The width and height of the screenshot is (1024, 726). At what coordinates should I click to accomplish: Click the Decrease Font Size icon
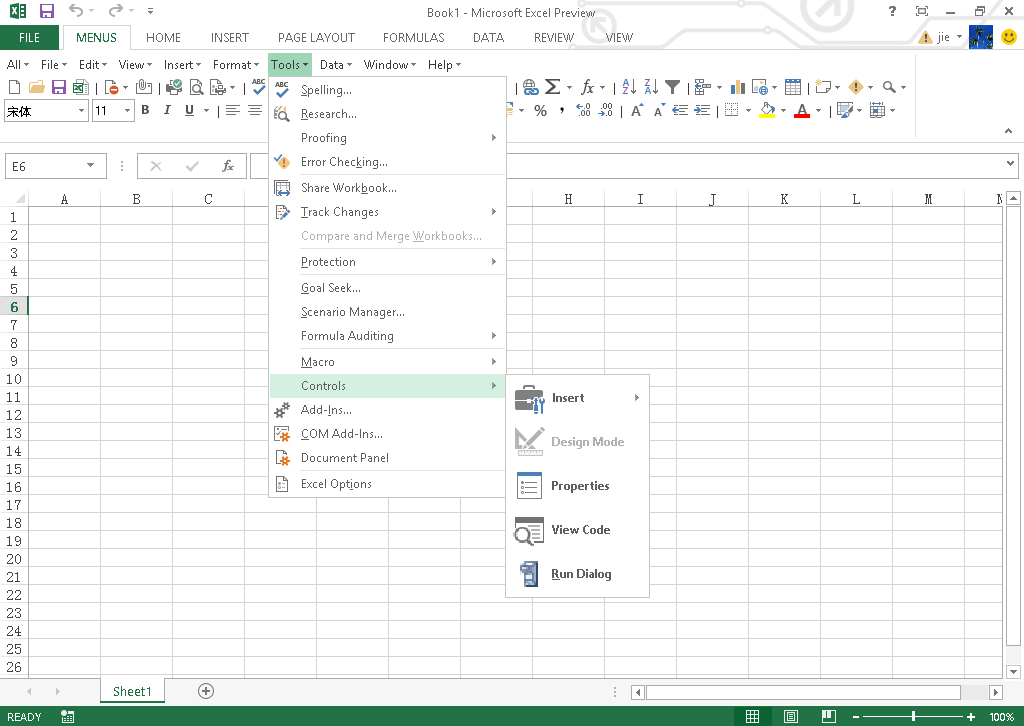pyautogui.click(x=659, y=111)
